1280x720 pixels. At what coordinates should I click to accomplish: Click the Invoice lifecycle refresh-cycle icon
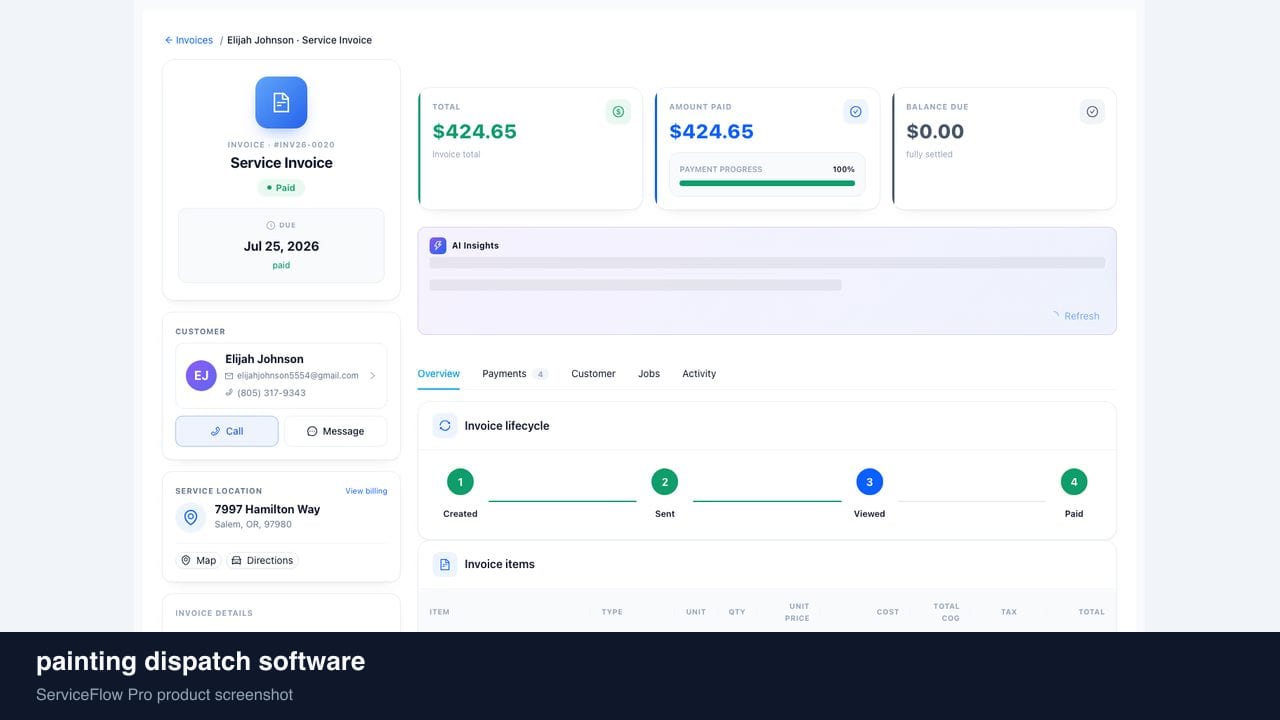(445, 425)
